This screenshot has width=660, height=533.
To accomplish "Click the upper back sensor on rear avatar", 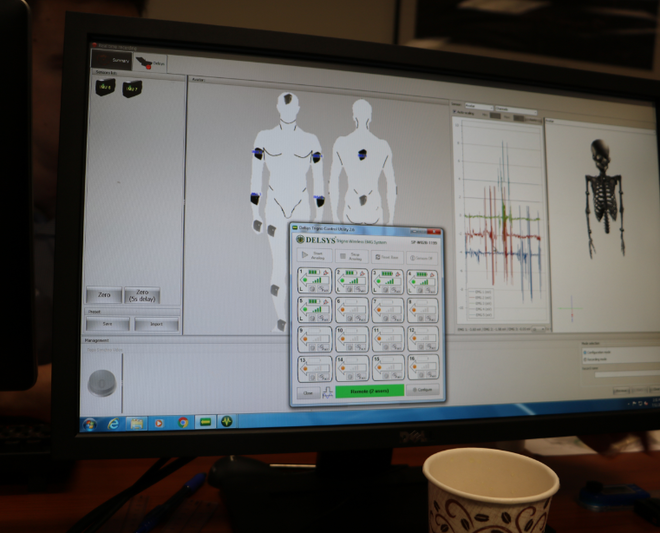I will click(x=362, y=155).
